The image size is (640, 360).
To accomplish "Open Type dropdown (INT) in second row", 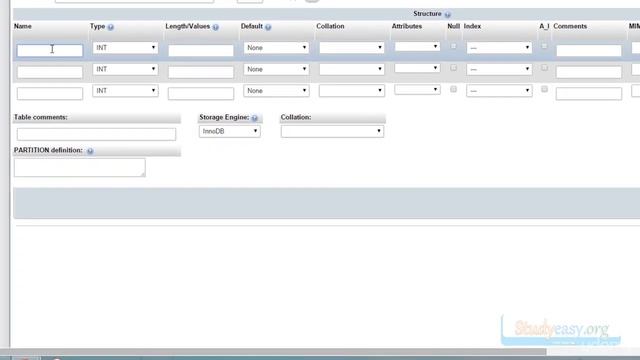I will (125, 69).
